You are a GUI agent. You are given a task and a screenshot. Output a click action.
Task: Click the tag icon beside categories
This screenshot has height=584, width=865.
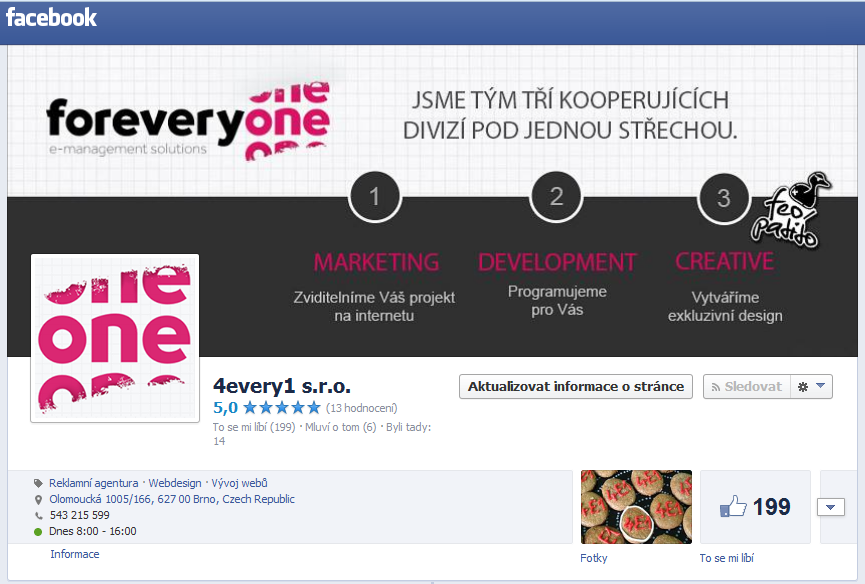pos(38,484)
